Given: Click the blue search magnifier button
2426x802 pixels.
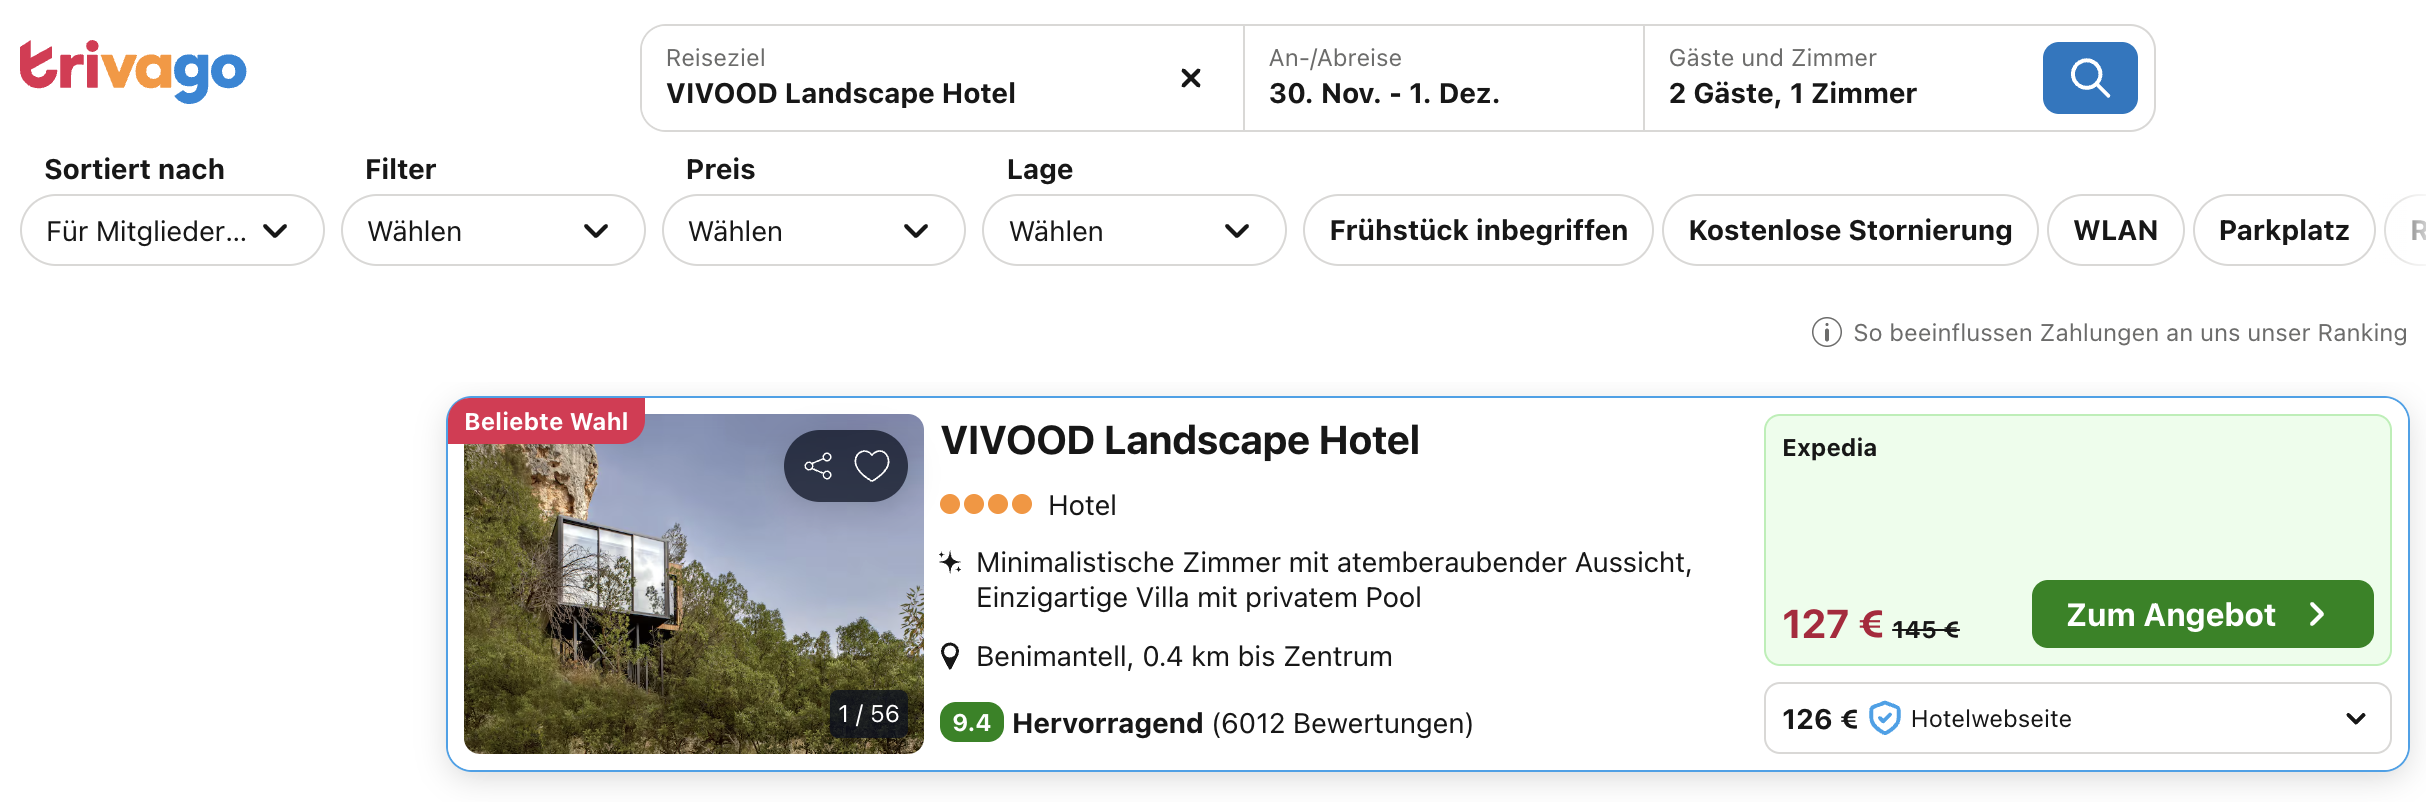Looking at the screenshot, I should [x=2089, y=78].
